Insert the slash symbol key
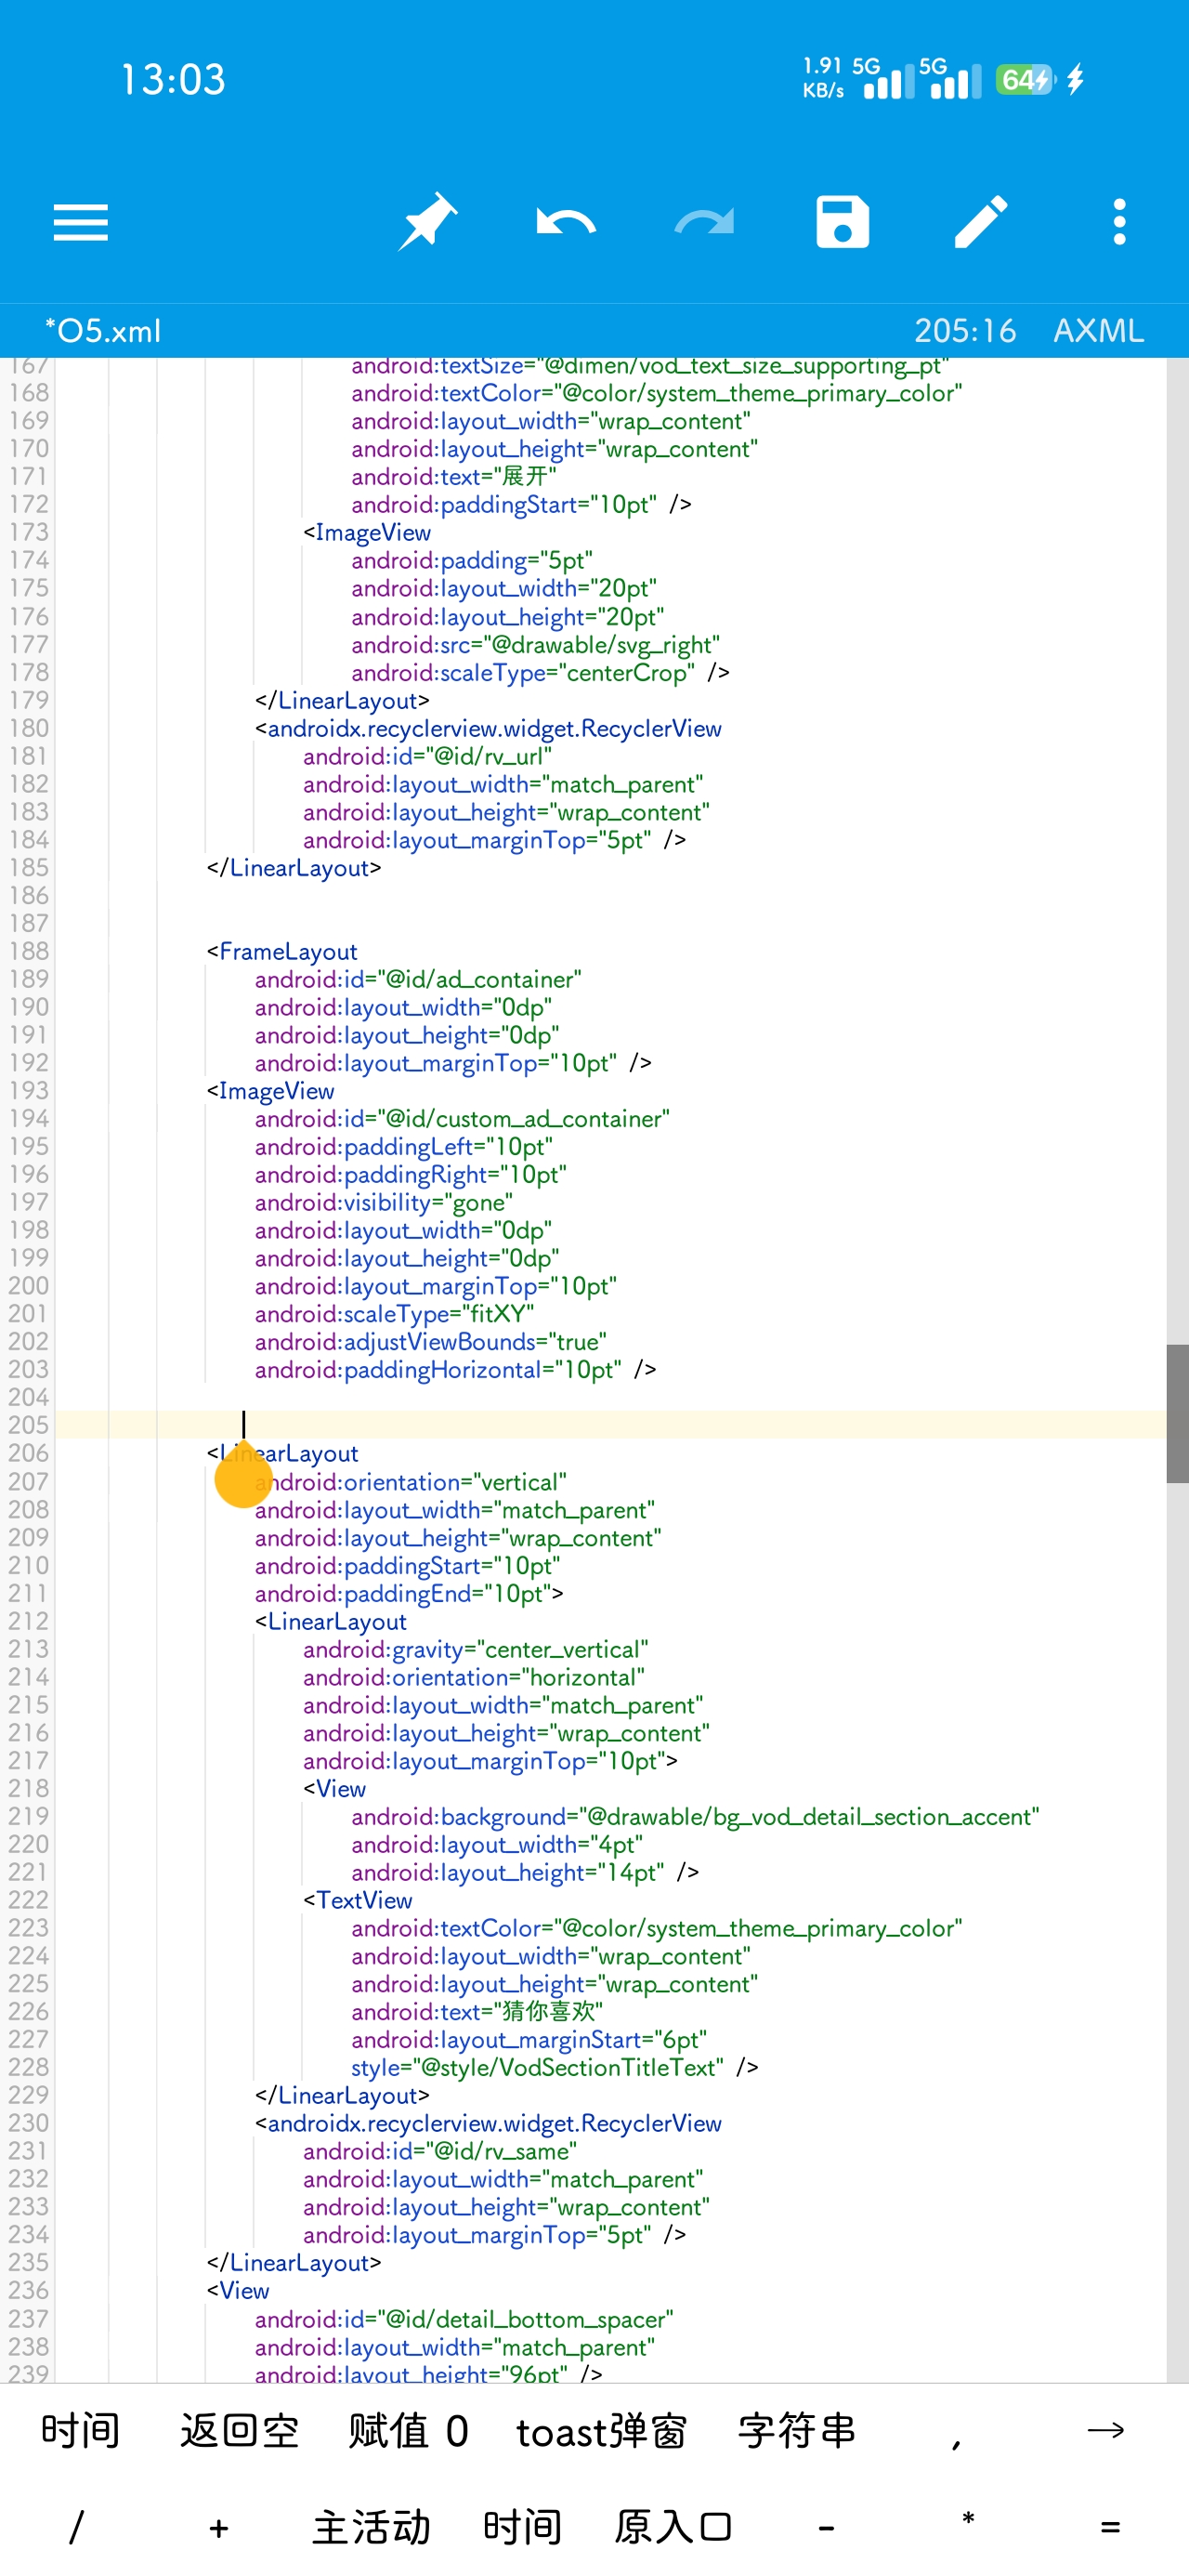The width and height of the screenshot is (1189, 2576). 76,2527
